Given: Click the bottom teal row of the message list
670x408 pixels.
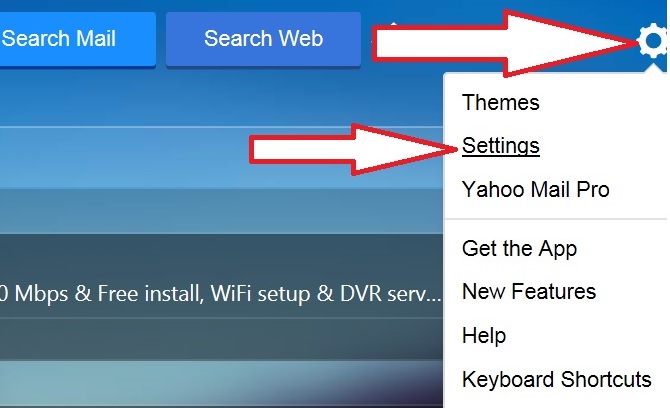Looking at the screenshot, I should pos(221,383).
